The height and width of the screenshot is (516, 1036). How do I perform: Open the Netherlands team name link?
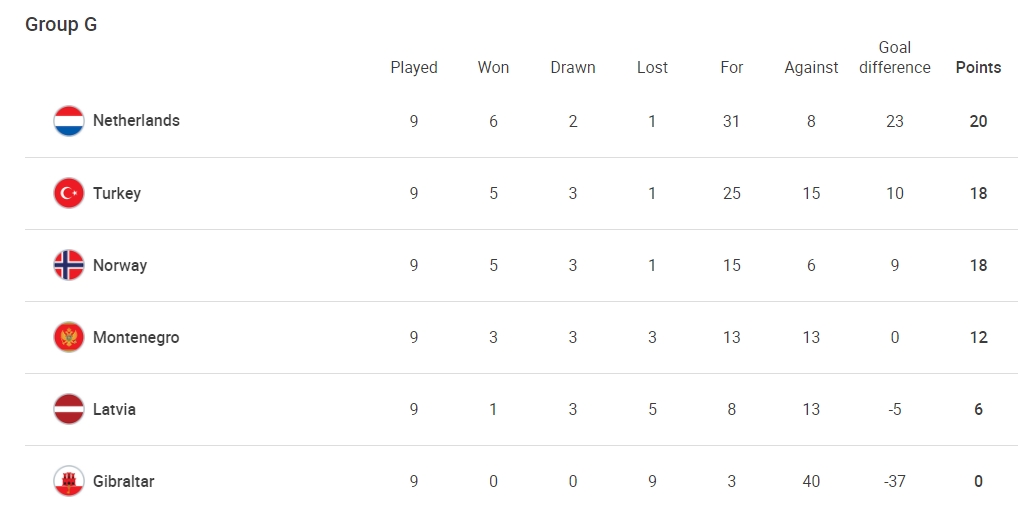[136, 120]
